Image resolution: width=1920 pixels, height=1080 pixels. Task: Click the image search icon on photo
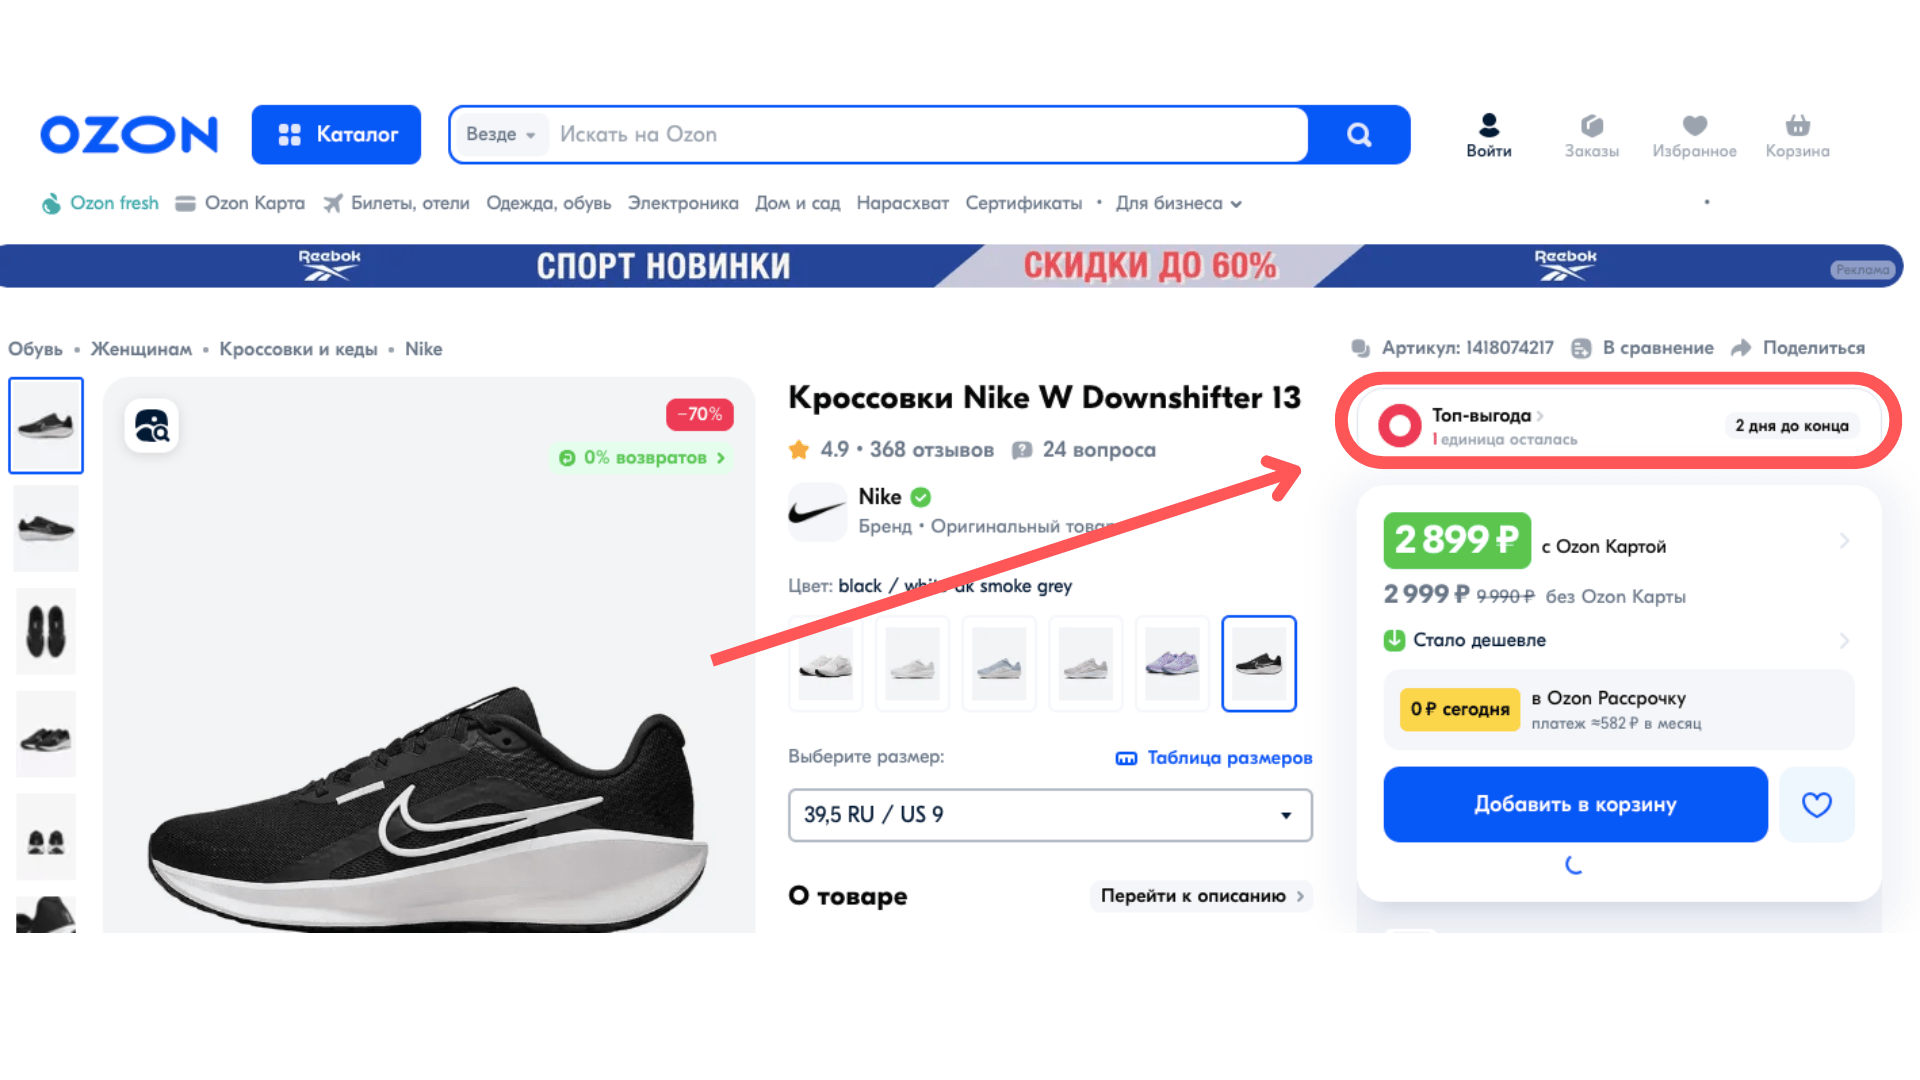pyautogui.click(x=152, y=426)
